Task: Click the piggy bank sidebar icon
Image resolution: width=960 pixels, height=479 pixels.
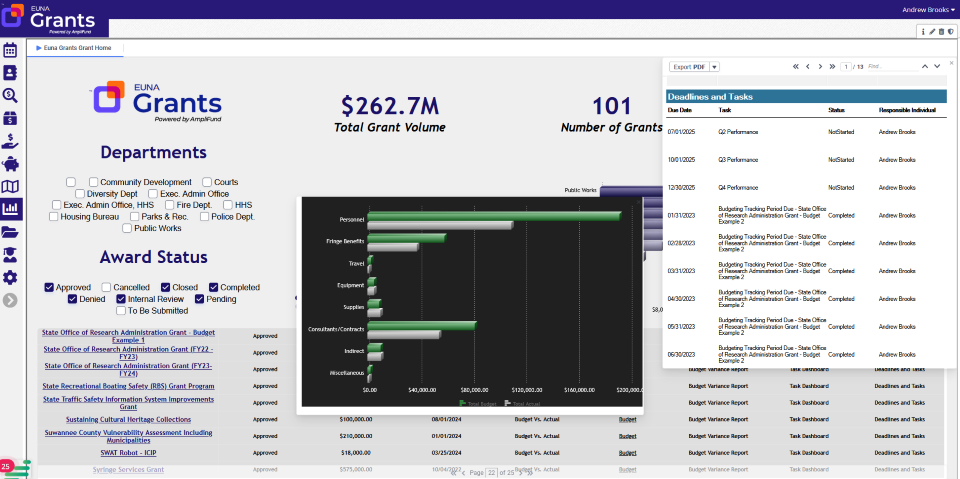Action: coord(11,163)
